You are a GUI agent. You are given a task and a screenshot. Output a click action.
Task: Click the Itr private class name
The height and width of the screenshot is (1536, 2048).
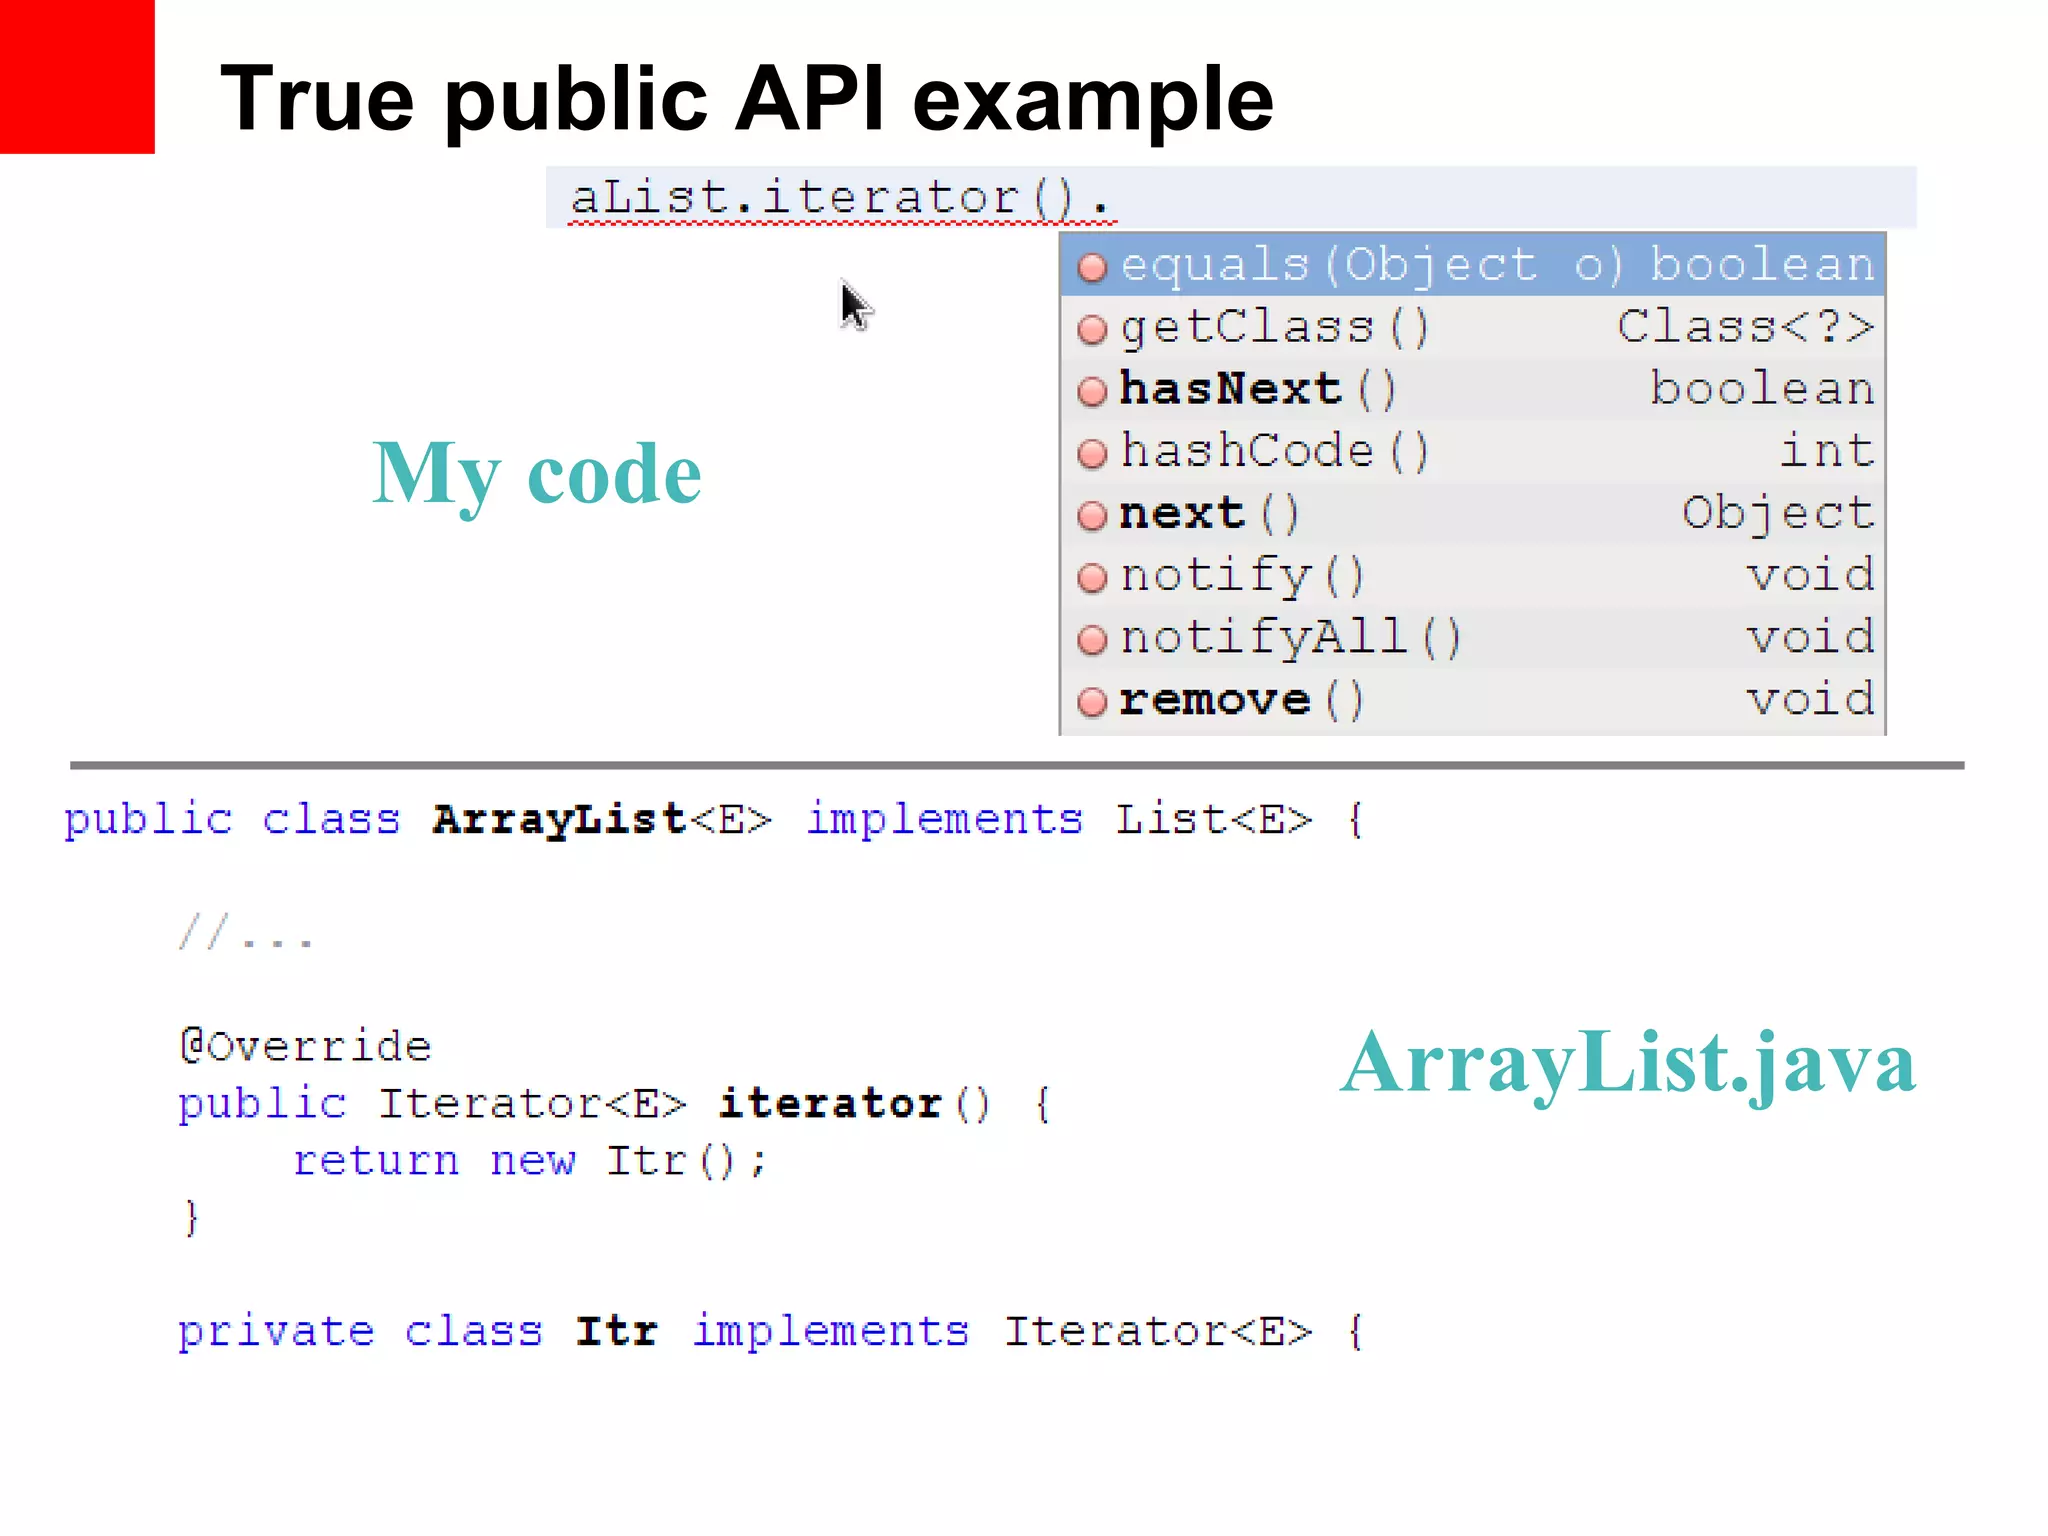tap(616, 1331)
